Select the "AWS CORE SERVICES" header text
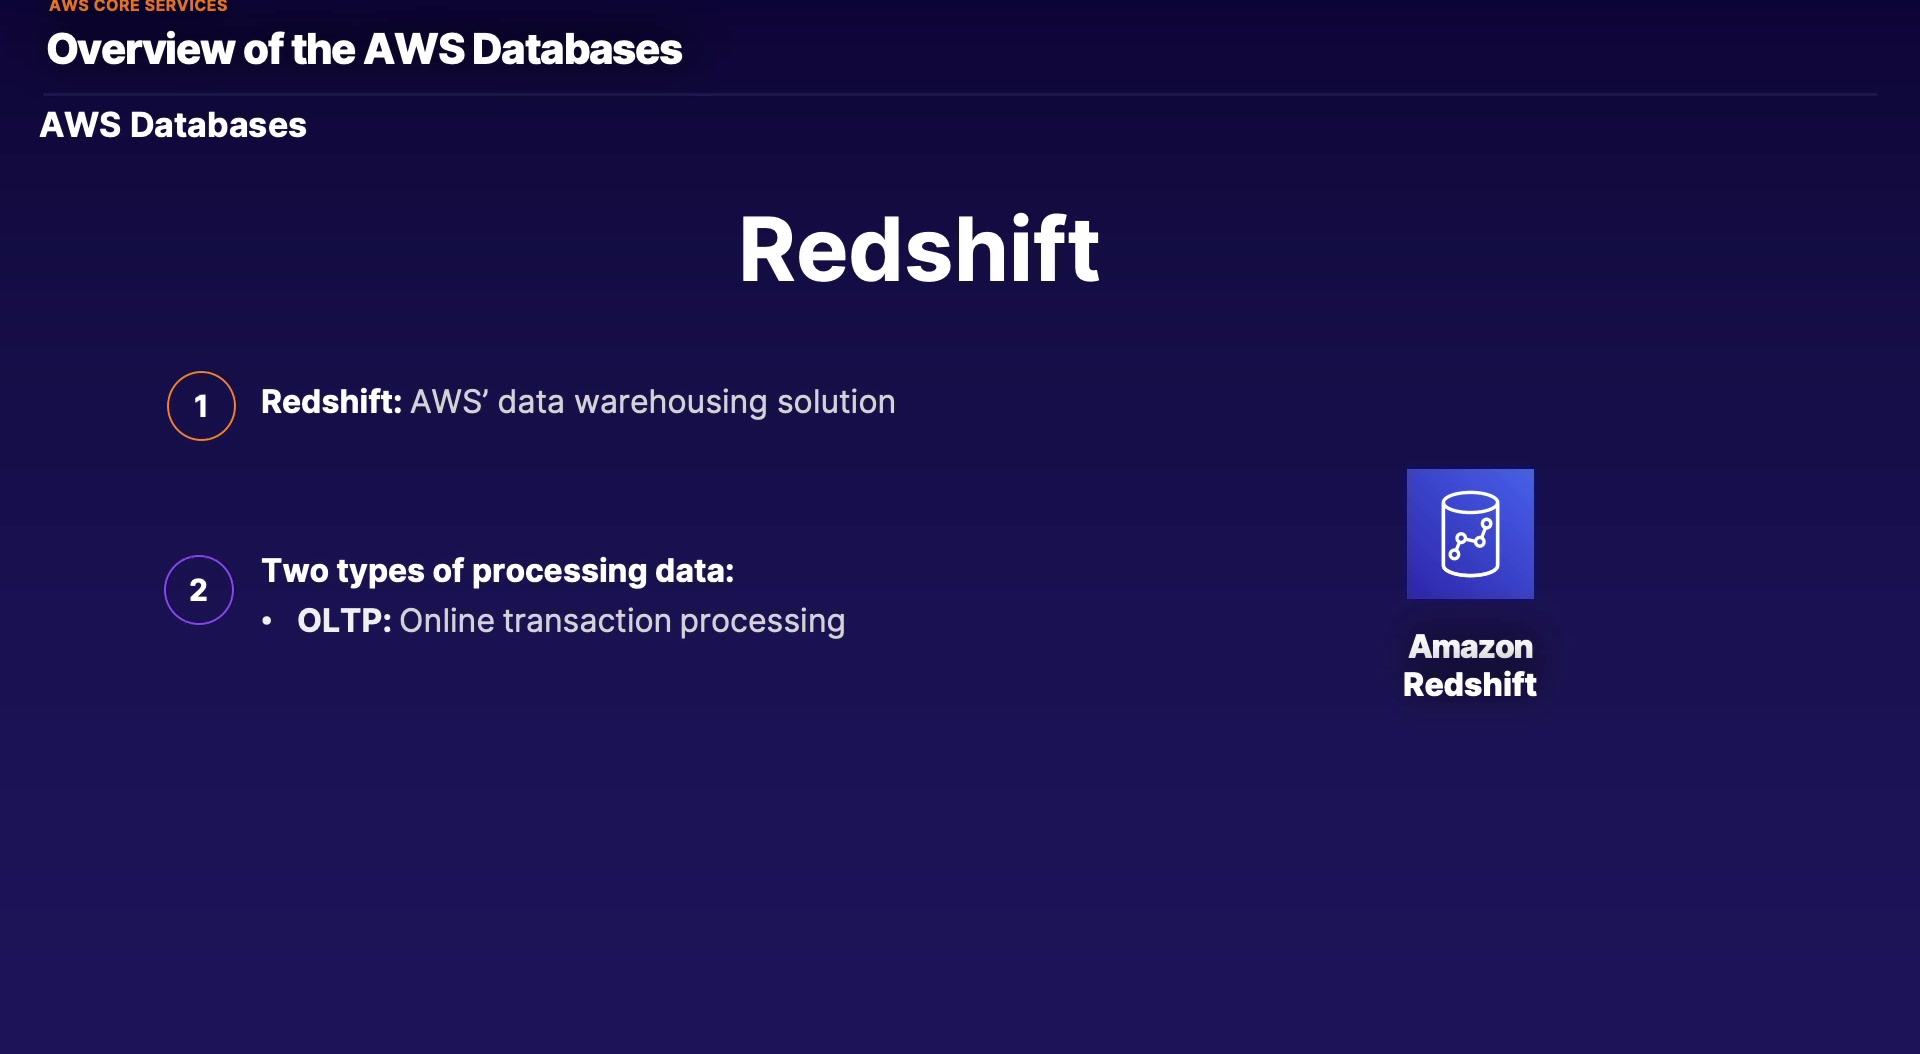 point(138,6)
